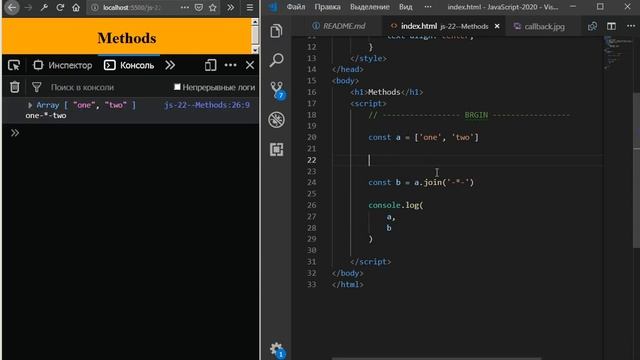This screenshot has width=640, height=360.
Task: Open Source Control view
Action: pos(277,90)
